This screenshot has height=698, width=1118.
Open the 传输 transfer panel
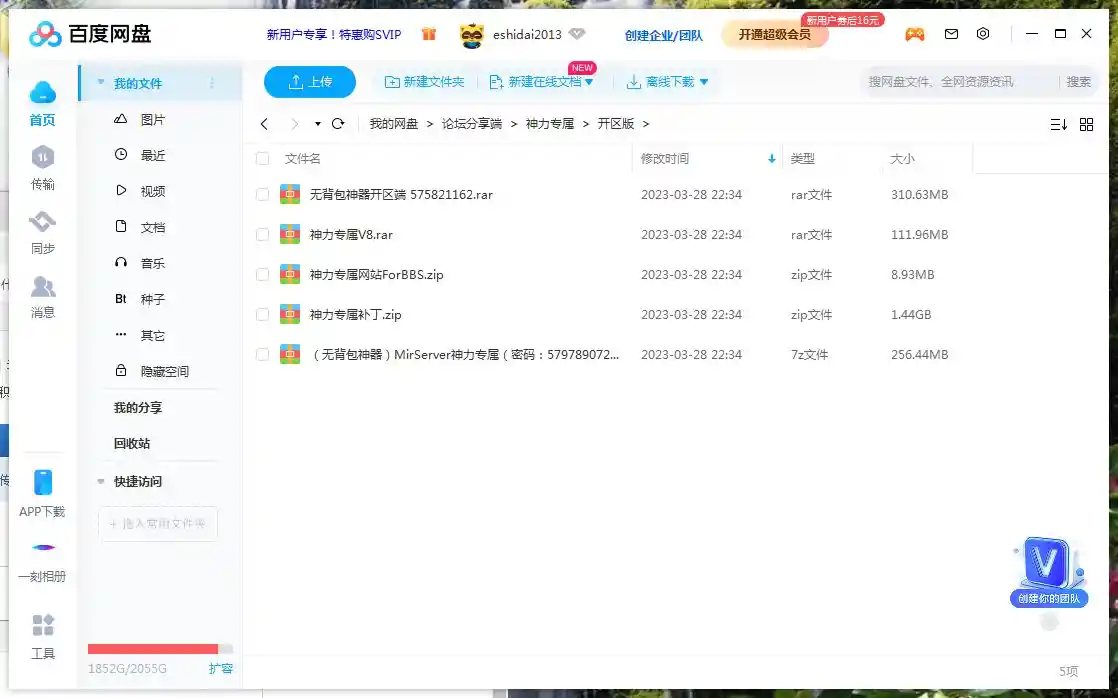click(x=42, y=158)
